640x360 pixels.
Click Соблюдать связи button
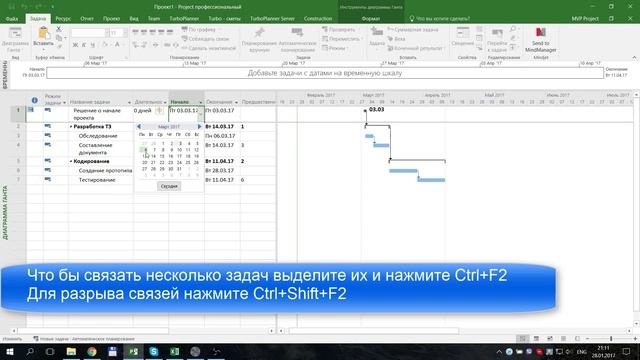(205, 39)
